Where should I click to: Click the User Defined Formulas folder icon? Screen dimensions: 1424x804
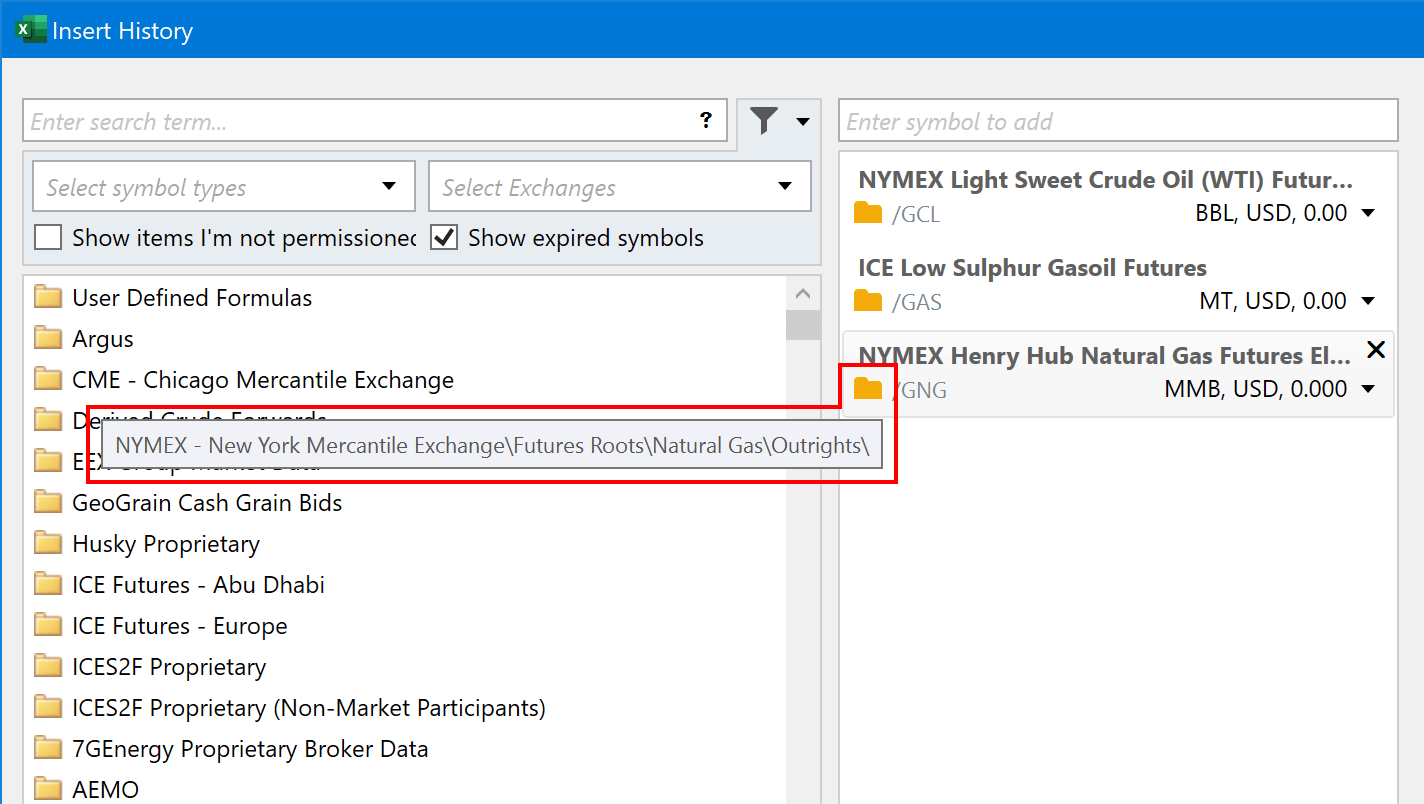pyautogui.click(x=48, y=298)
